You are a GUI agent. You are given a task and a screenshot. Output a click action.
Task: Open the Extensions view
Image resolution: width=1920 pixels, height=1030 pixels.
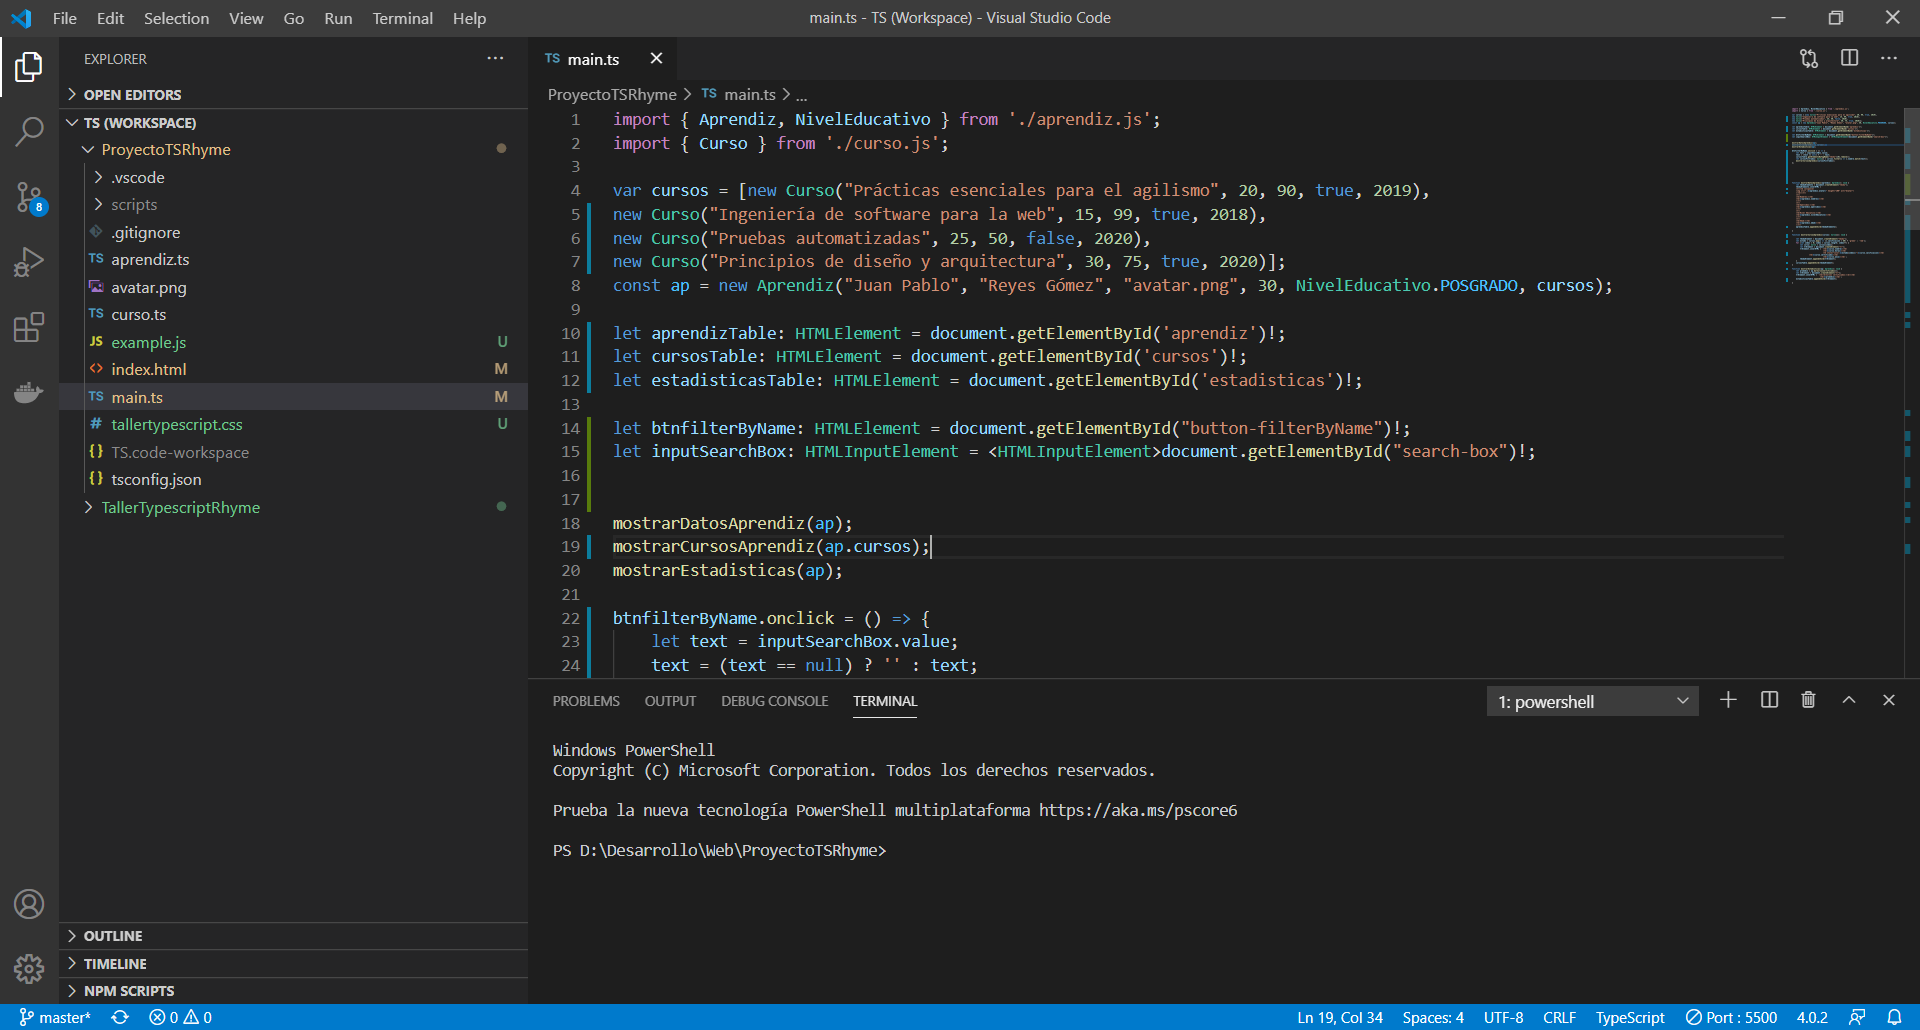point(29,327)
